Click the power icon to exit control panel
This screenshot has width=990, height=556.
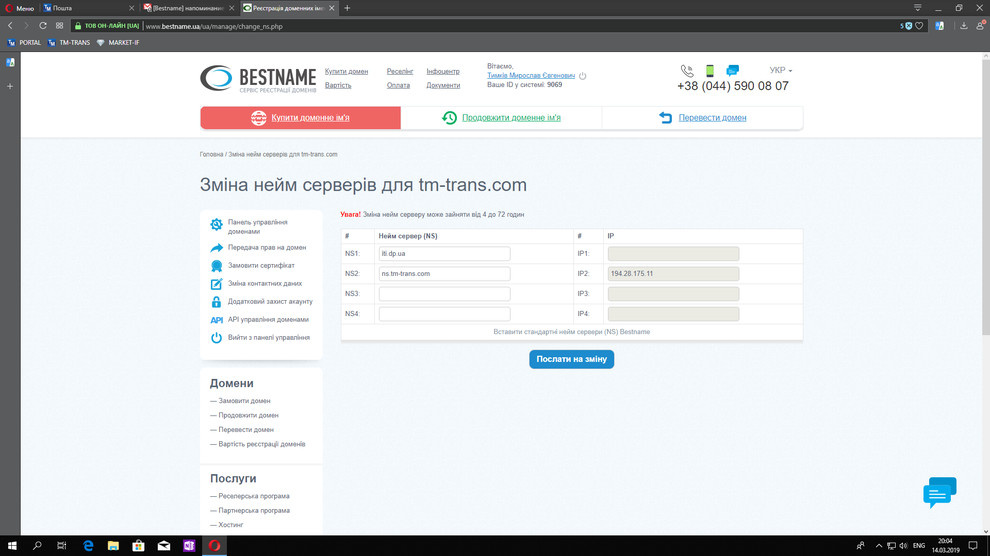217,338
